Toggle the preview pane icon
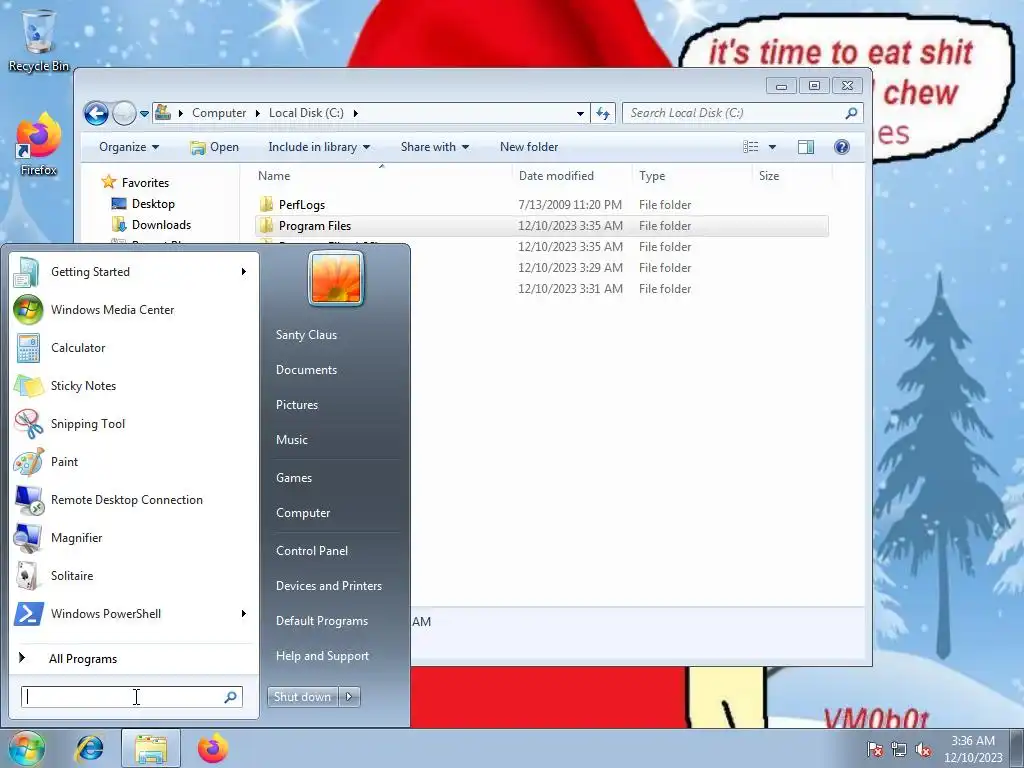The image size is (1024, 768). tap(806, 147)
